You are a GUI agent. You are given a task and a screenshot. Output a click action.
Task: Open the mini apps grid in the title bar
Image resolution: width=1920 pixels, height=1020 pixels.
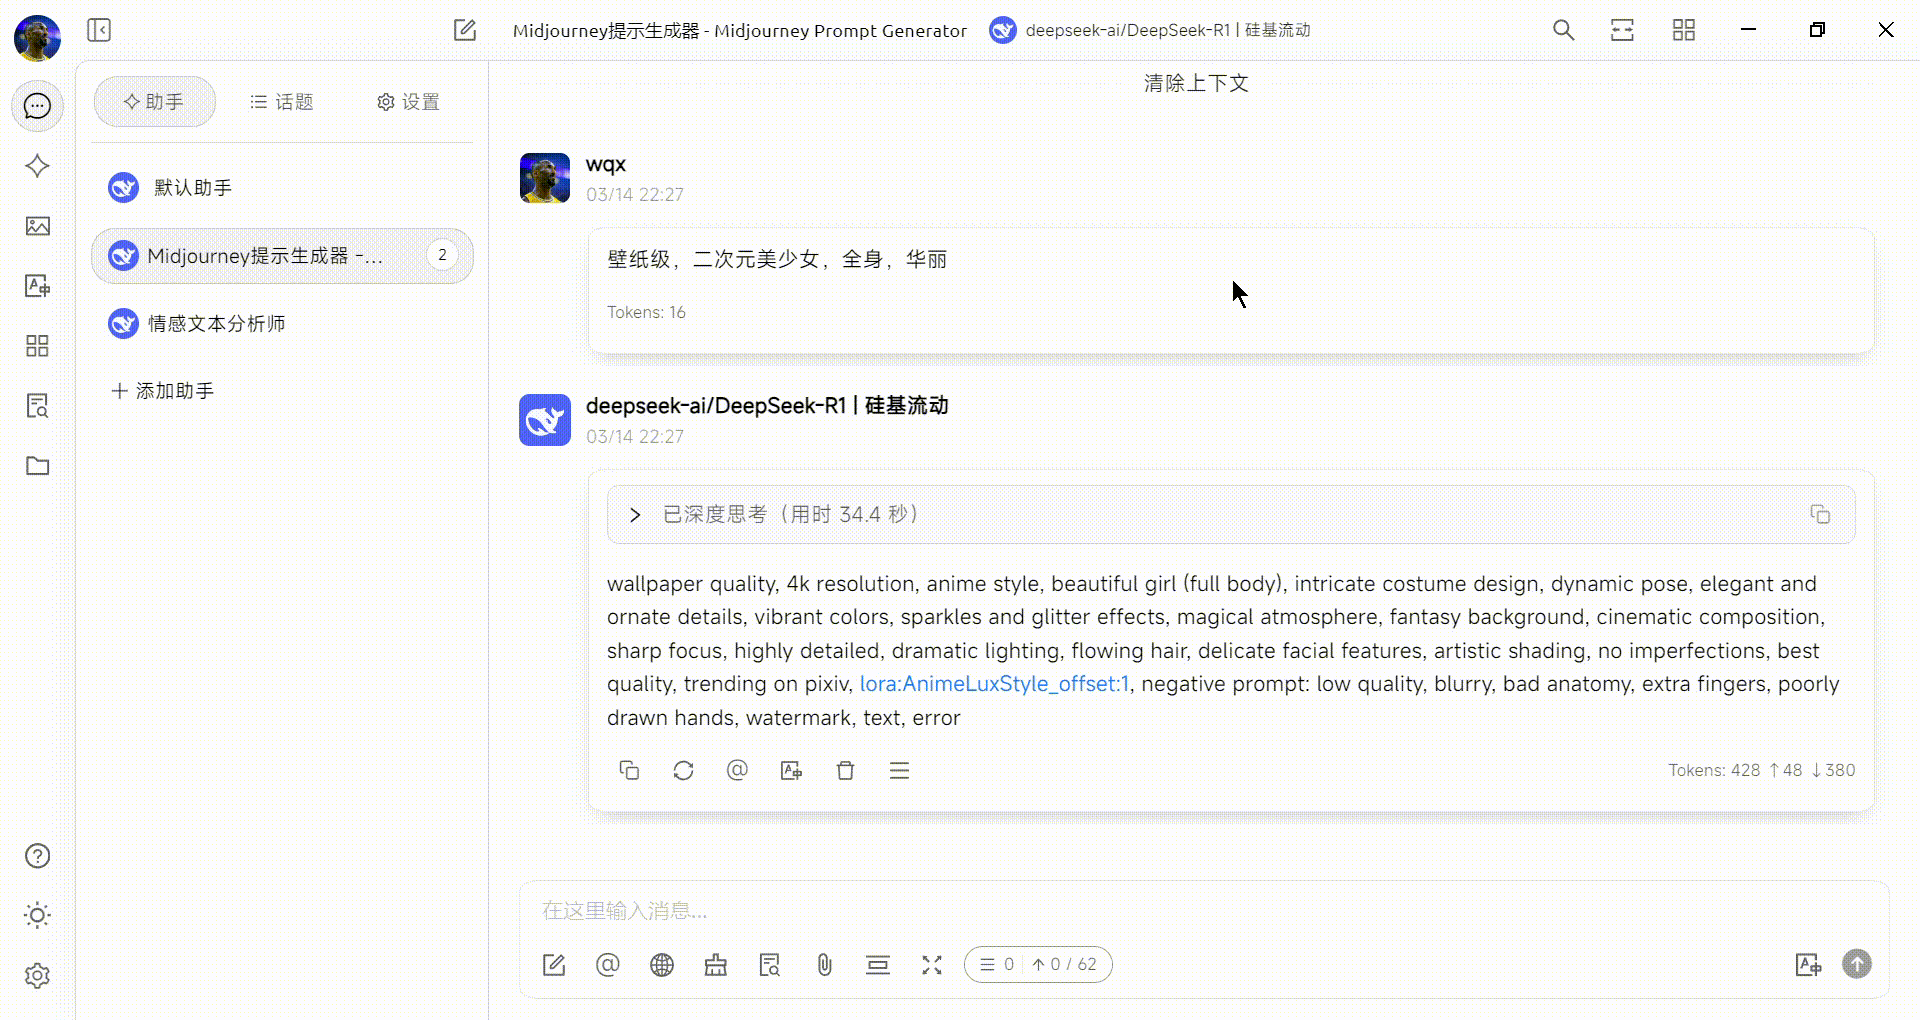click(1684, 30)
